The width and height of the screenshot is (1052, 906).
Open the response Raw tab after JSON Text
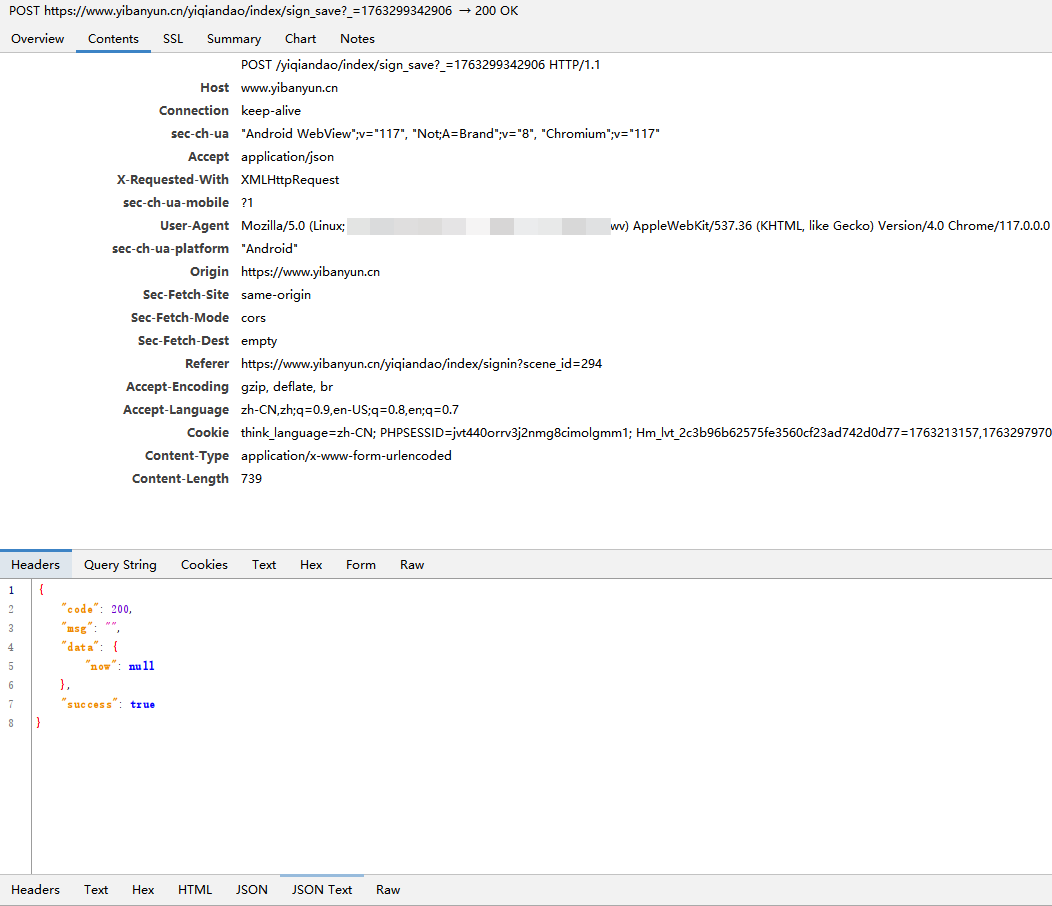coord(388,890)
